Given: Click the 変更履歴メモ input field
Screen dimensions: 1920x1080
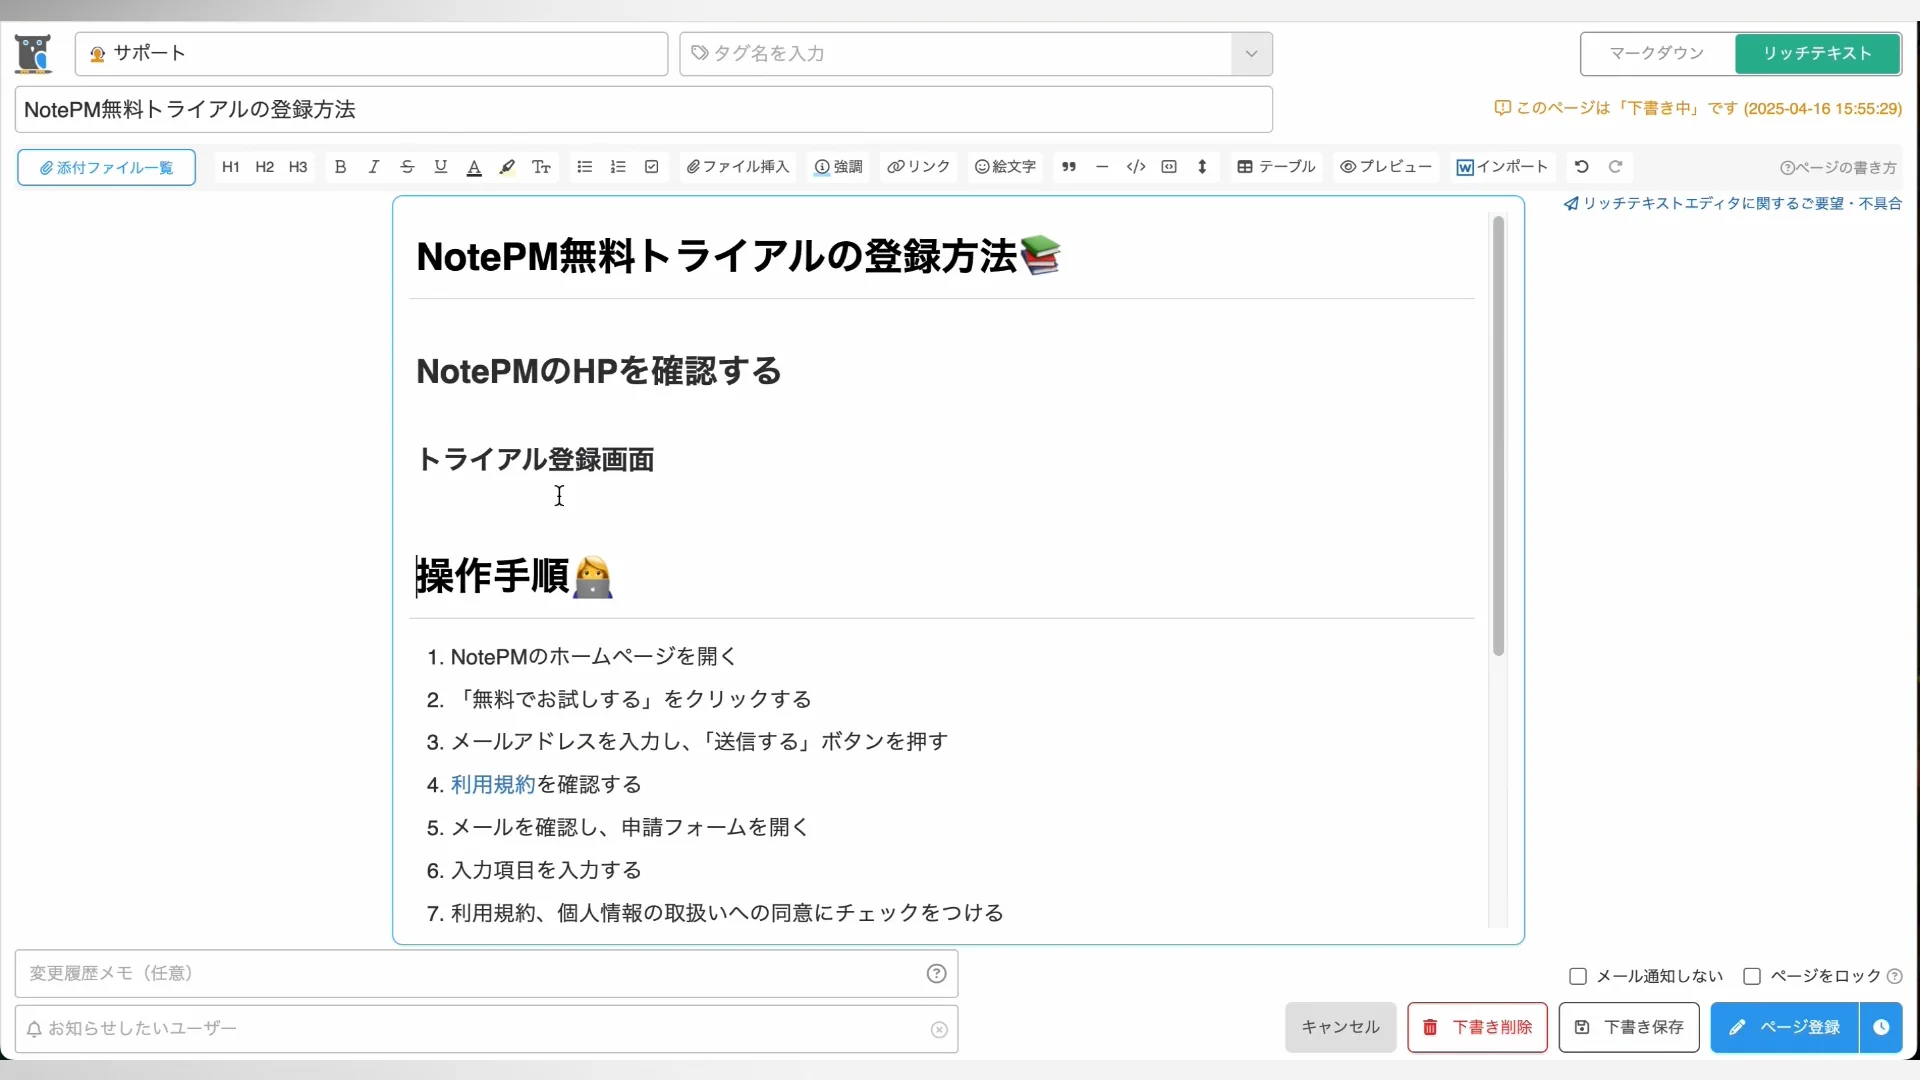Looking at the screenshot, I should [x=486, y=974].
